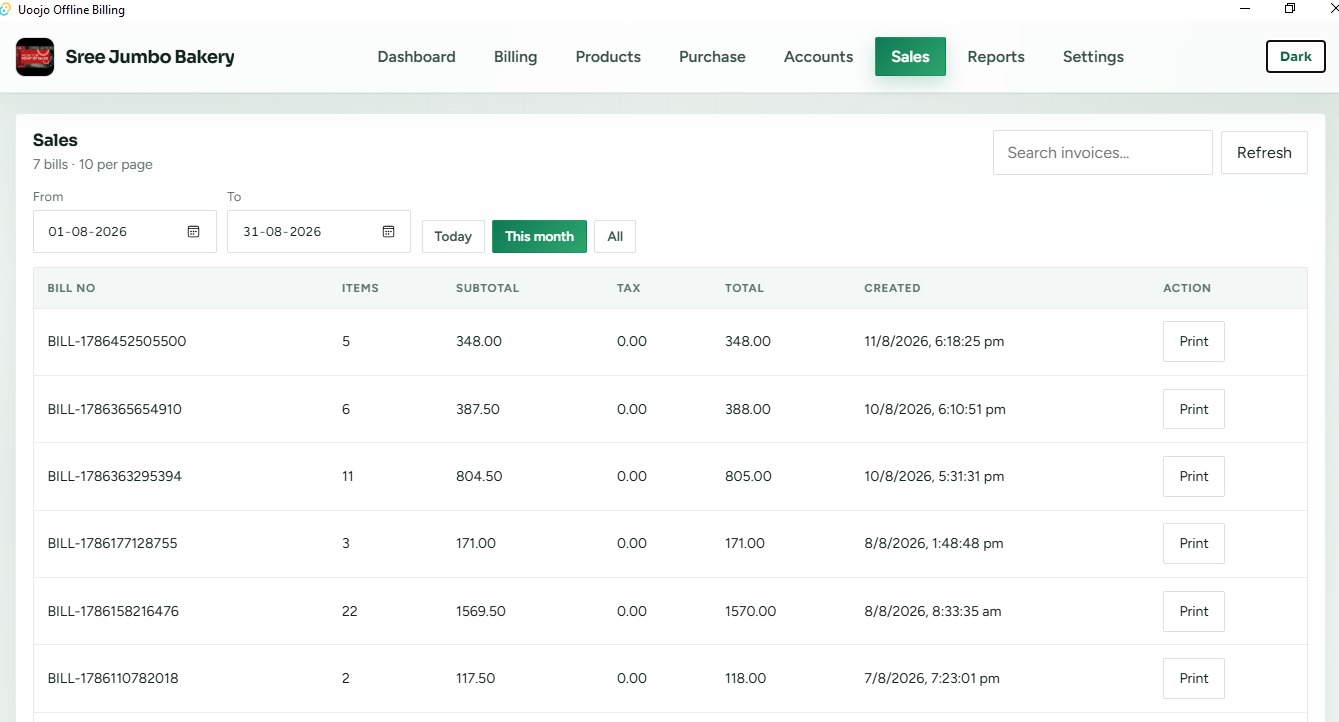Screen dimensions: 1339x722
Task: Click created date 7/8/2026, 7:23:01 pm
Action: pyautogui.click(x=932, y=678)
